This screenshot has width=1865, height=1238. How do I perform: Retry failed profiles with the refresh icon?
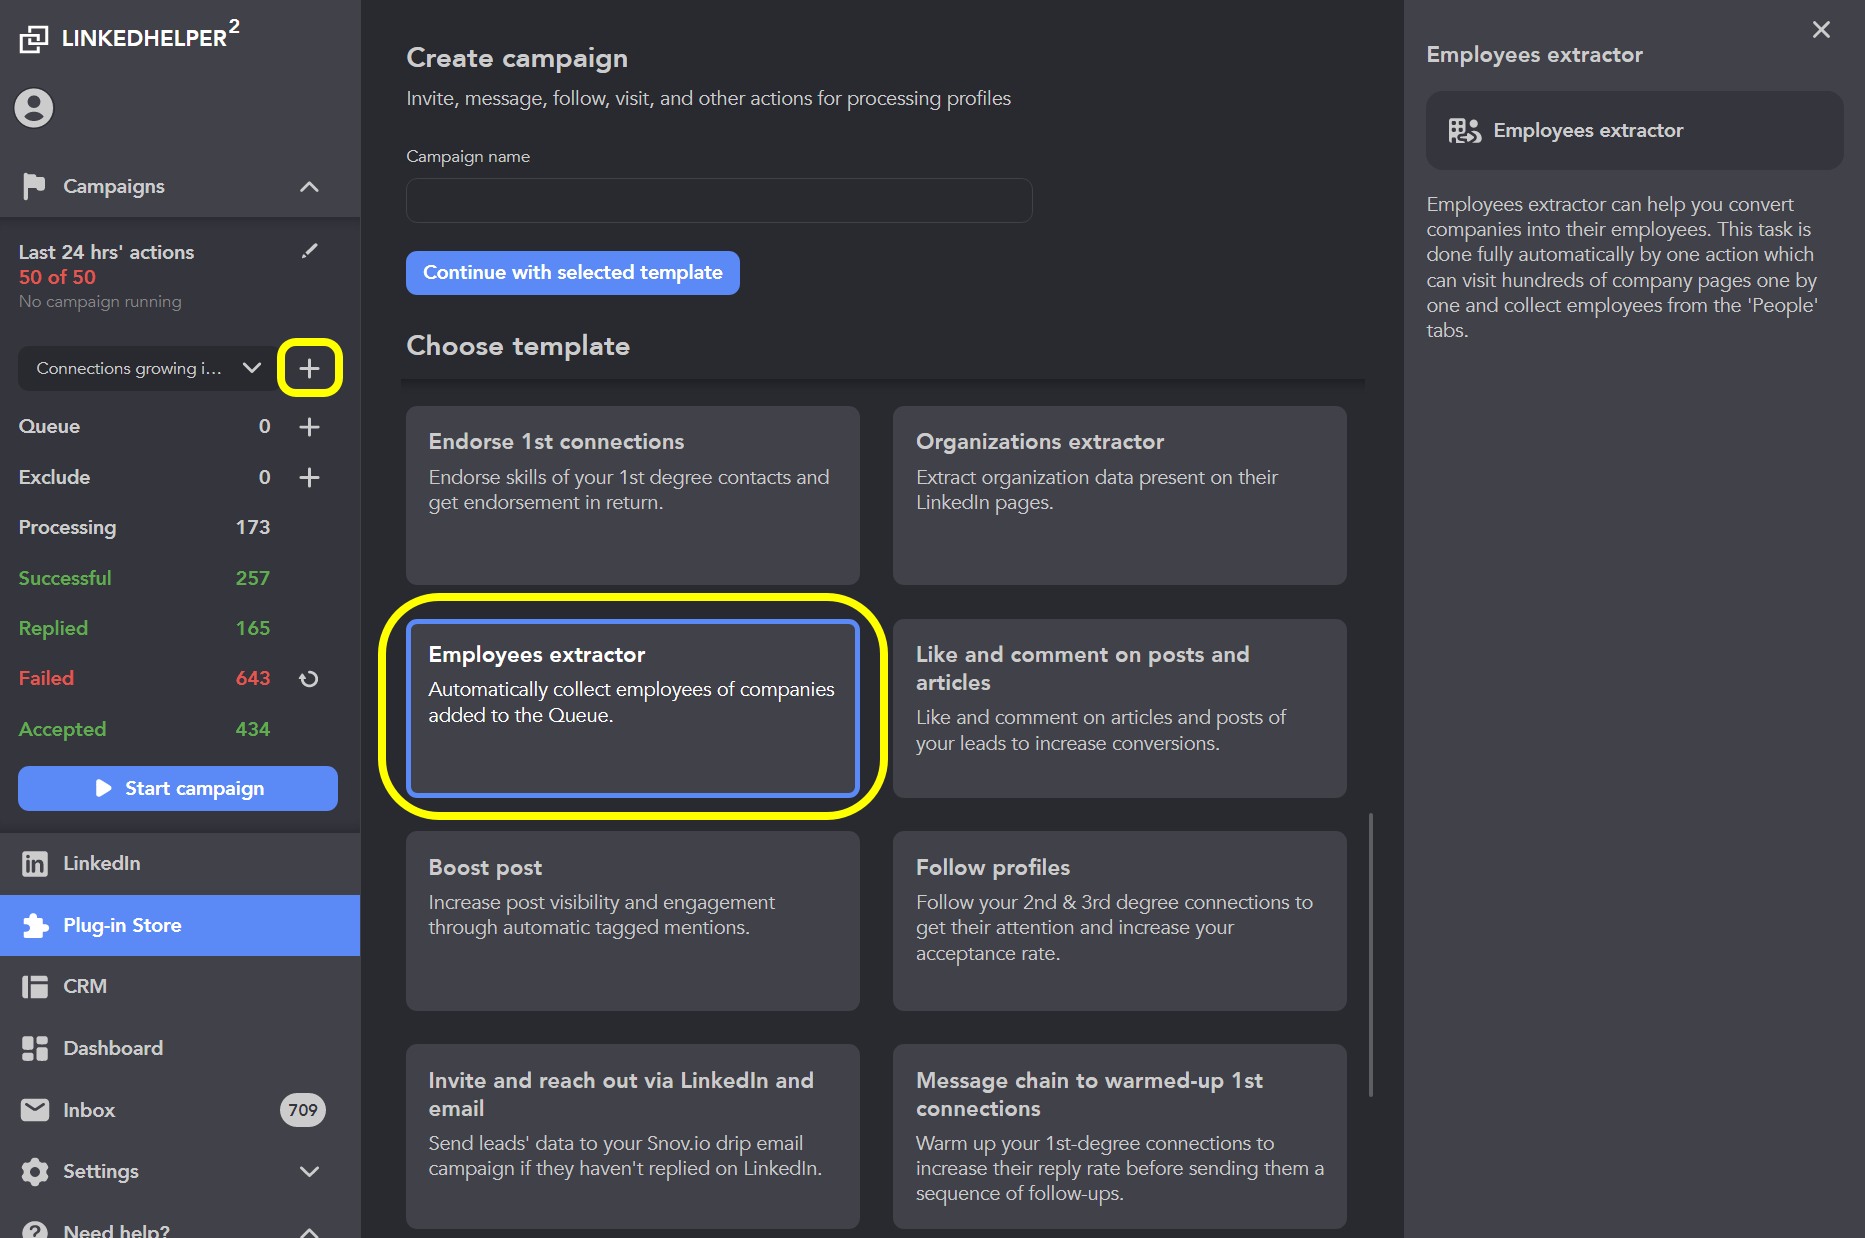(309, 679)
